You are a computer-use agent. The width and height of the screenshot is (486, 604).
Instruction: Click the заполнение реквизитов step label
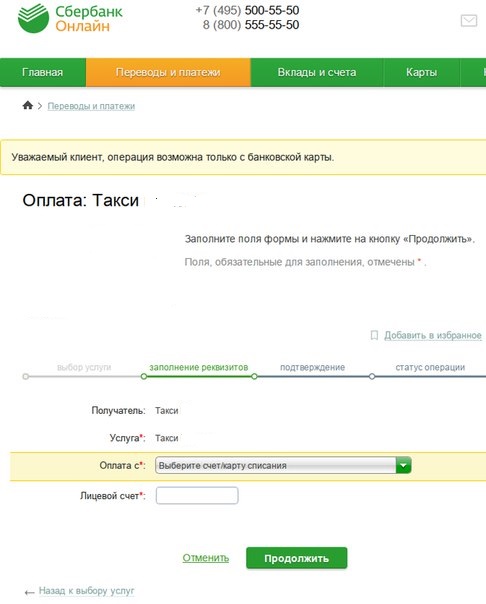pos(199,367)
